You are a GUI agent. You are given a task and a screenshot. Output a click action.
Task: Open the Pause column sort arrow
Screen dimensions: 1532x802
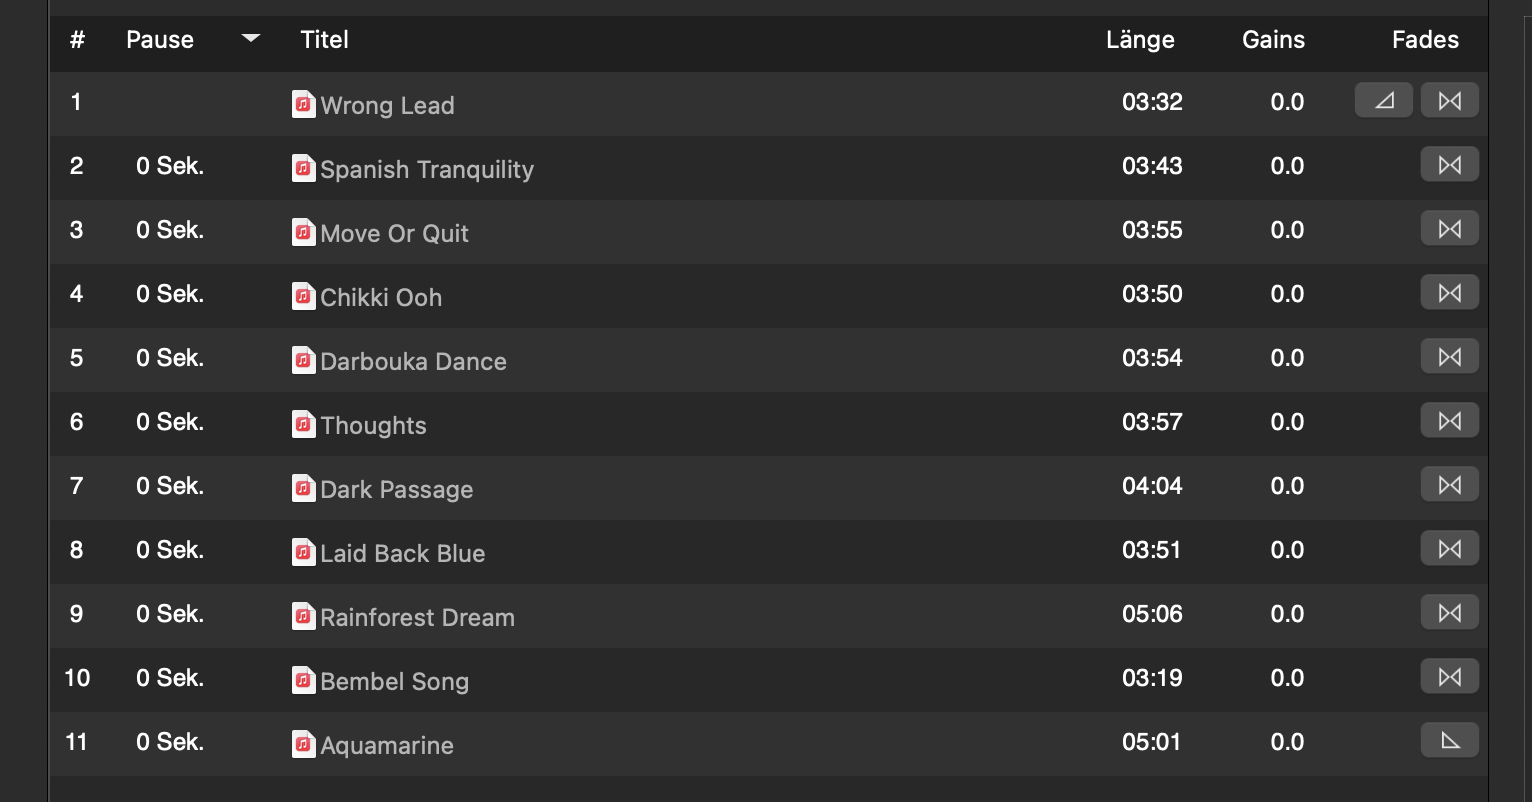[251, 39]
